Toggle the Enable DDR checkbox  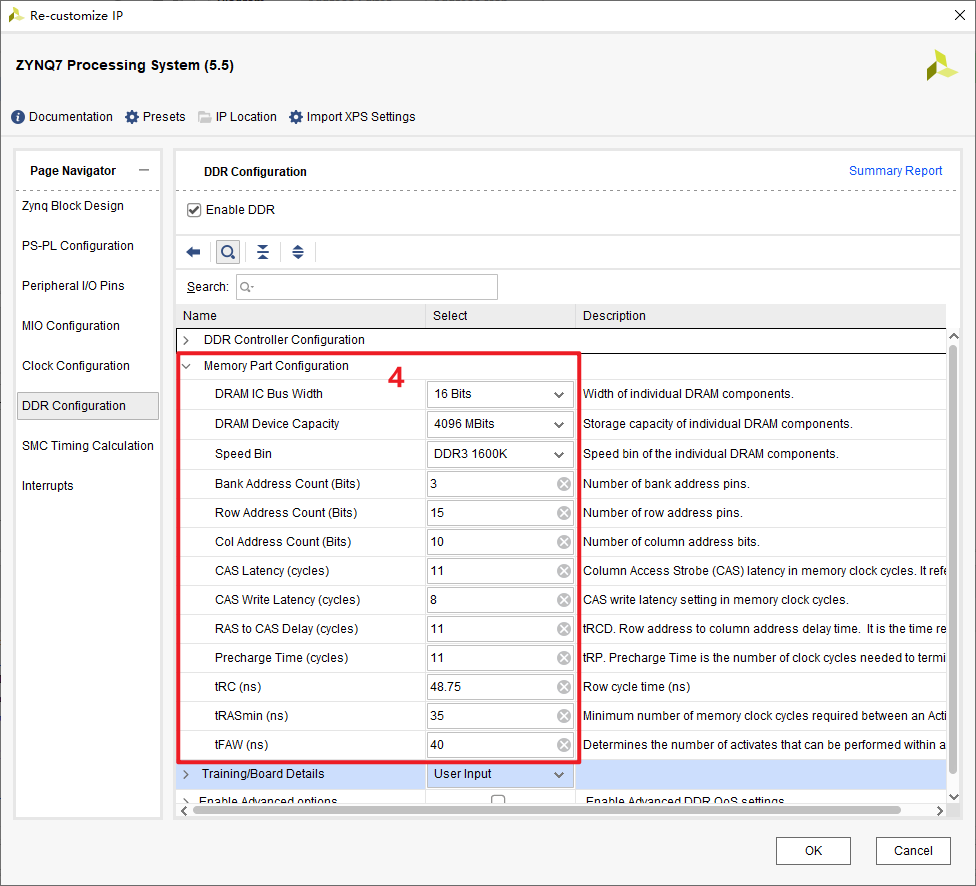click(x=194, y=210)
